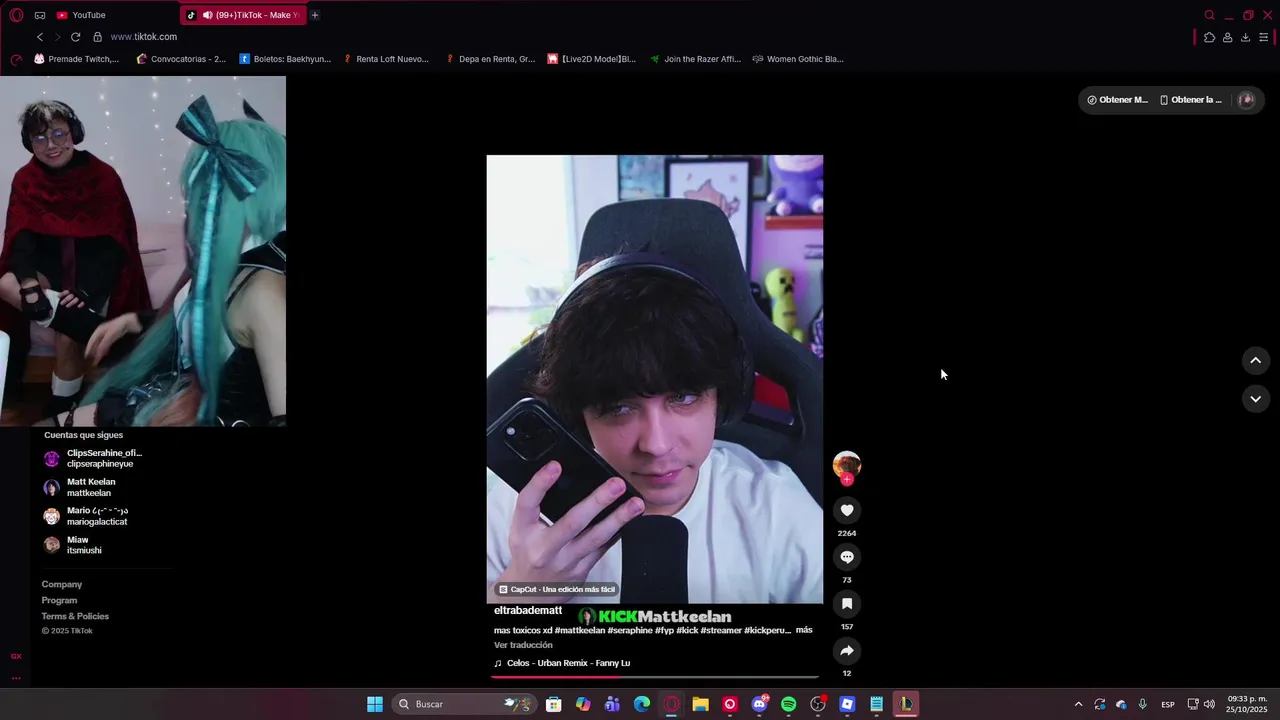The image size is (1280, 720).
Task: Go back to the previous page
Action: 40,37
